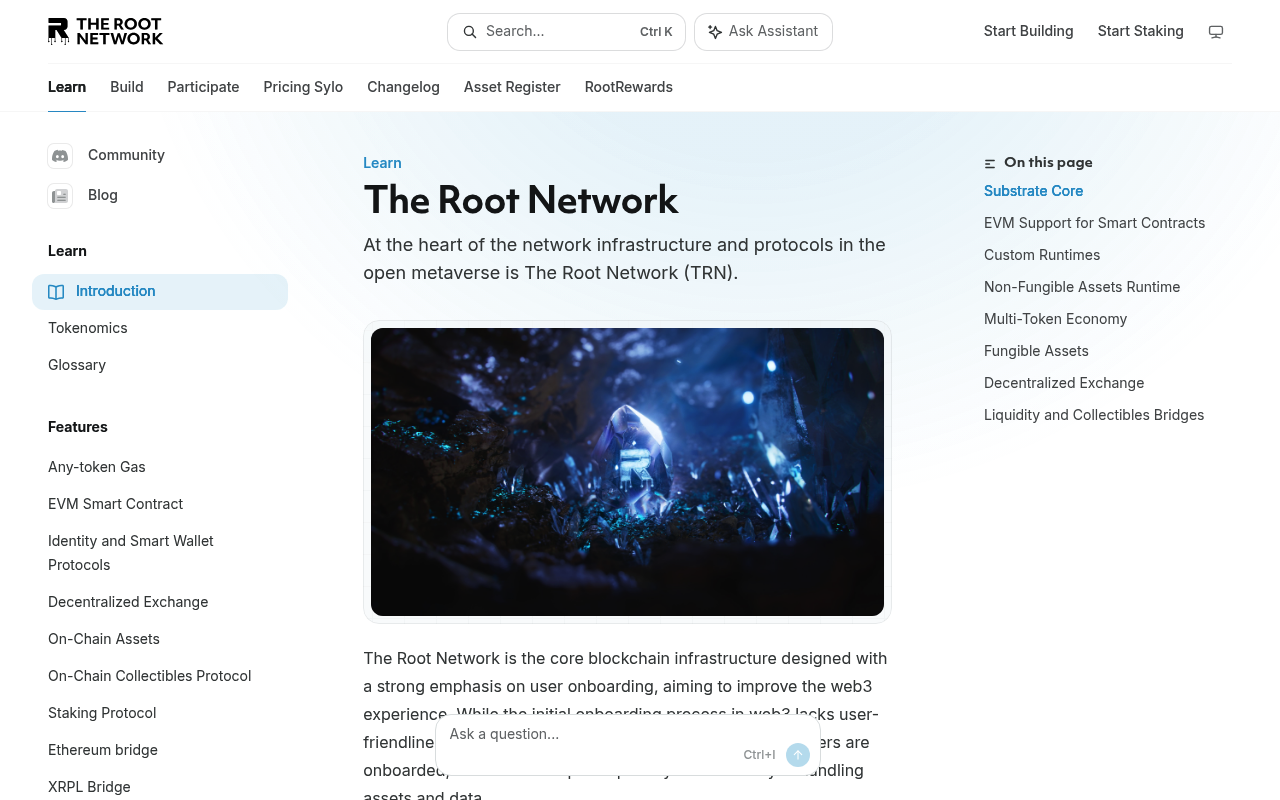Open Identity and Smart Wallet Protocols

point(131,553)
